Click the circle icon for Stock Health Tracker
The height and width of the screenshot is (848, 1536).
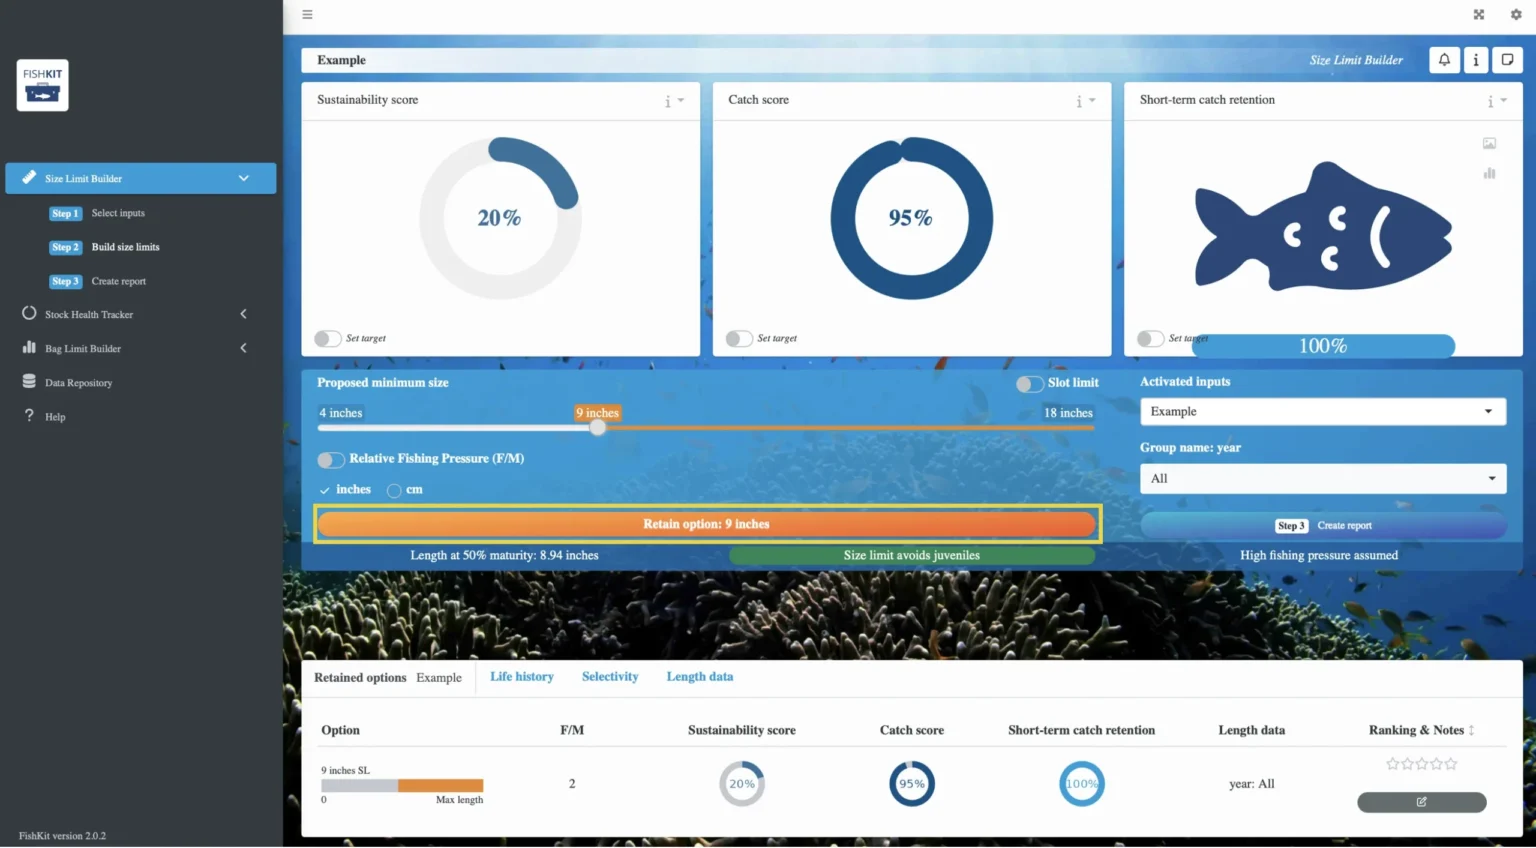tap(29, 313)
